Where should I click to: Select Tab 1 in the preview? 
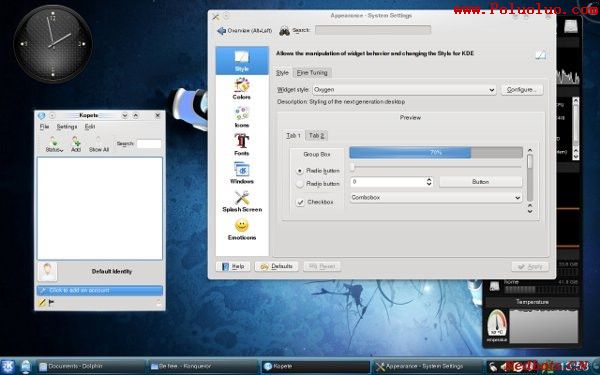point(293,135)
